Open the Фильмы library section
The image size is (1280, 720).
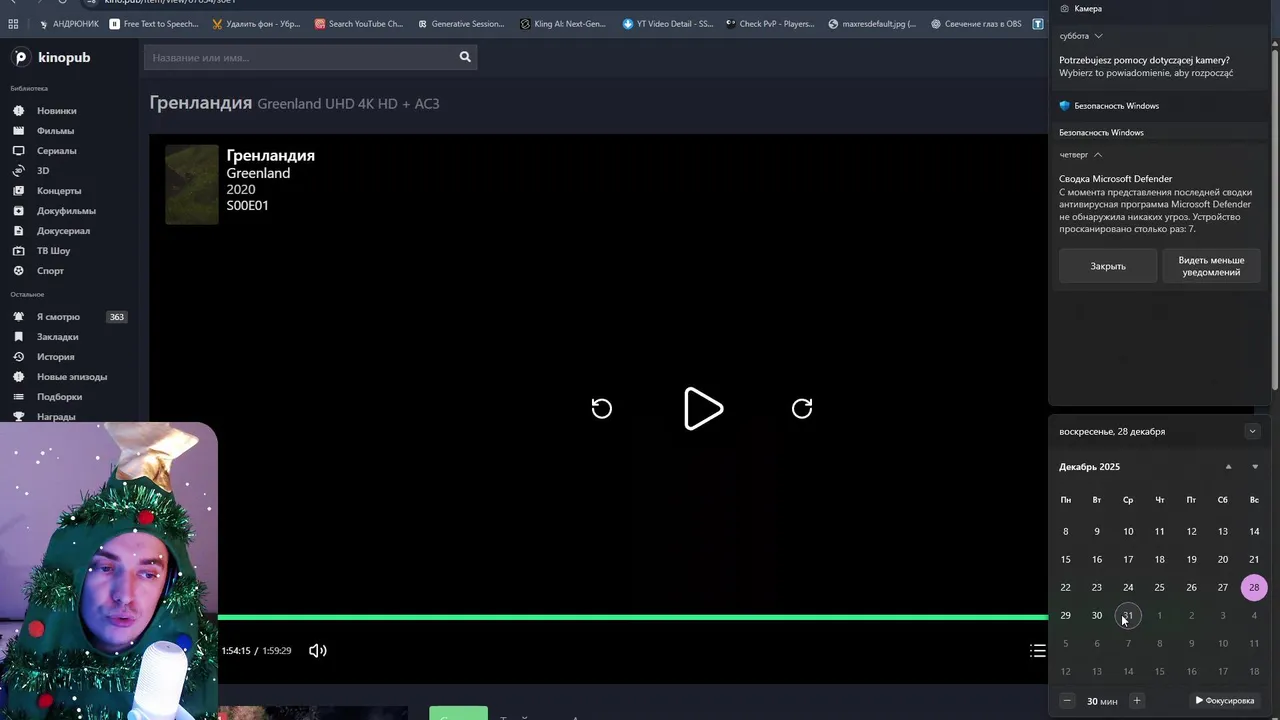(55, 131)
